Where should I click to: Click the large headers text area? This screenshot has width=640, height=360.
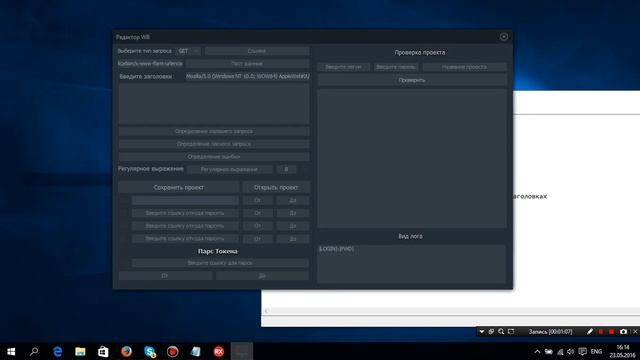[x=213, y=104]
